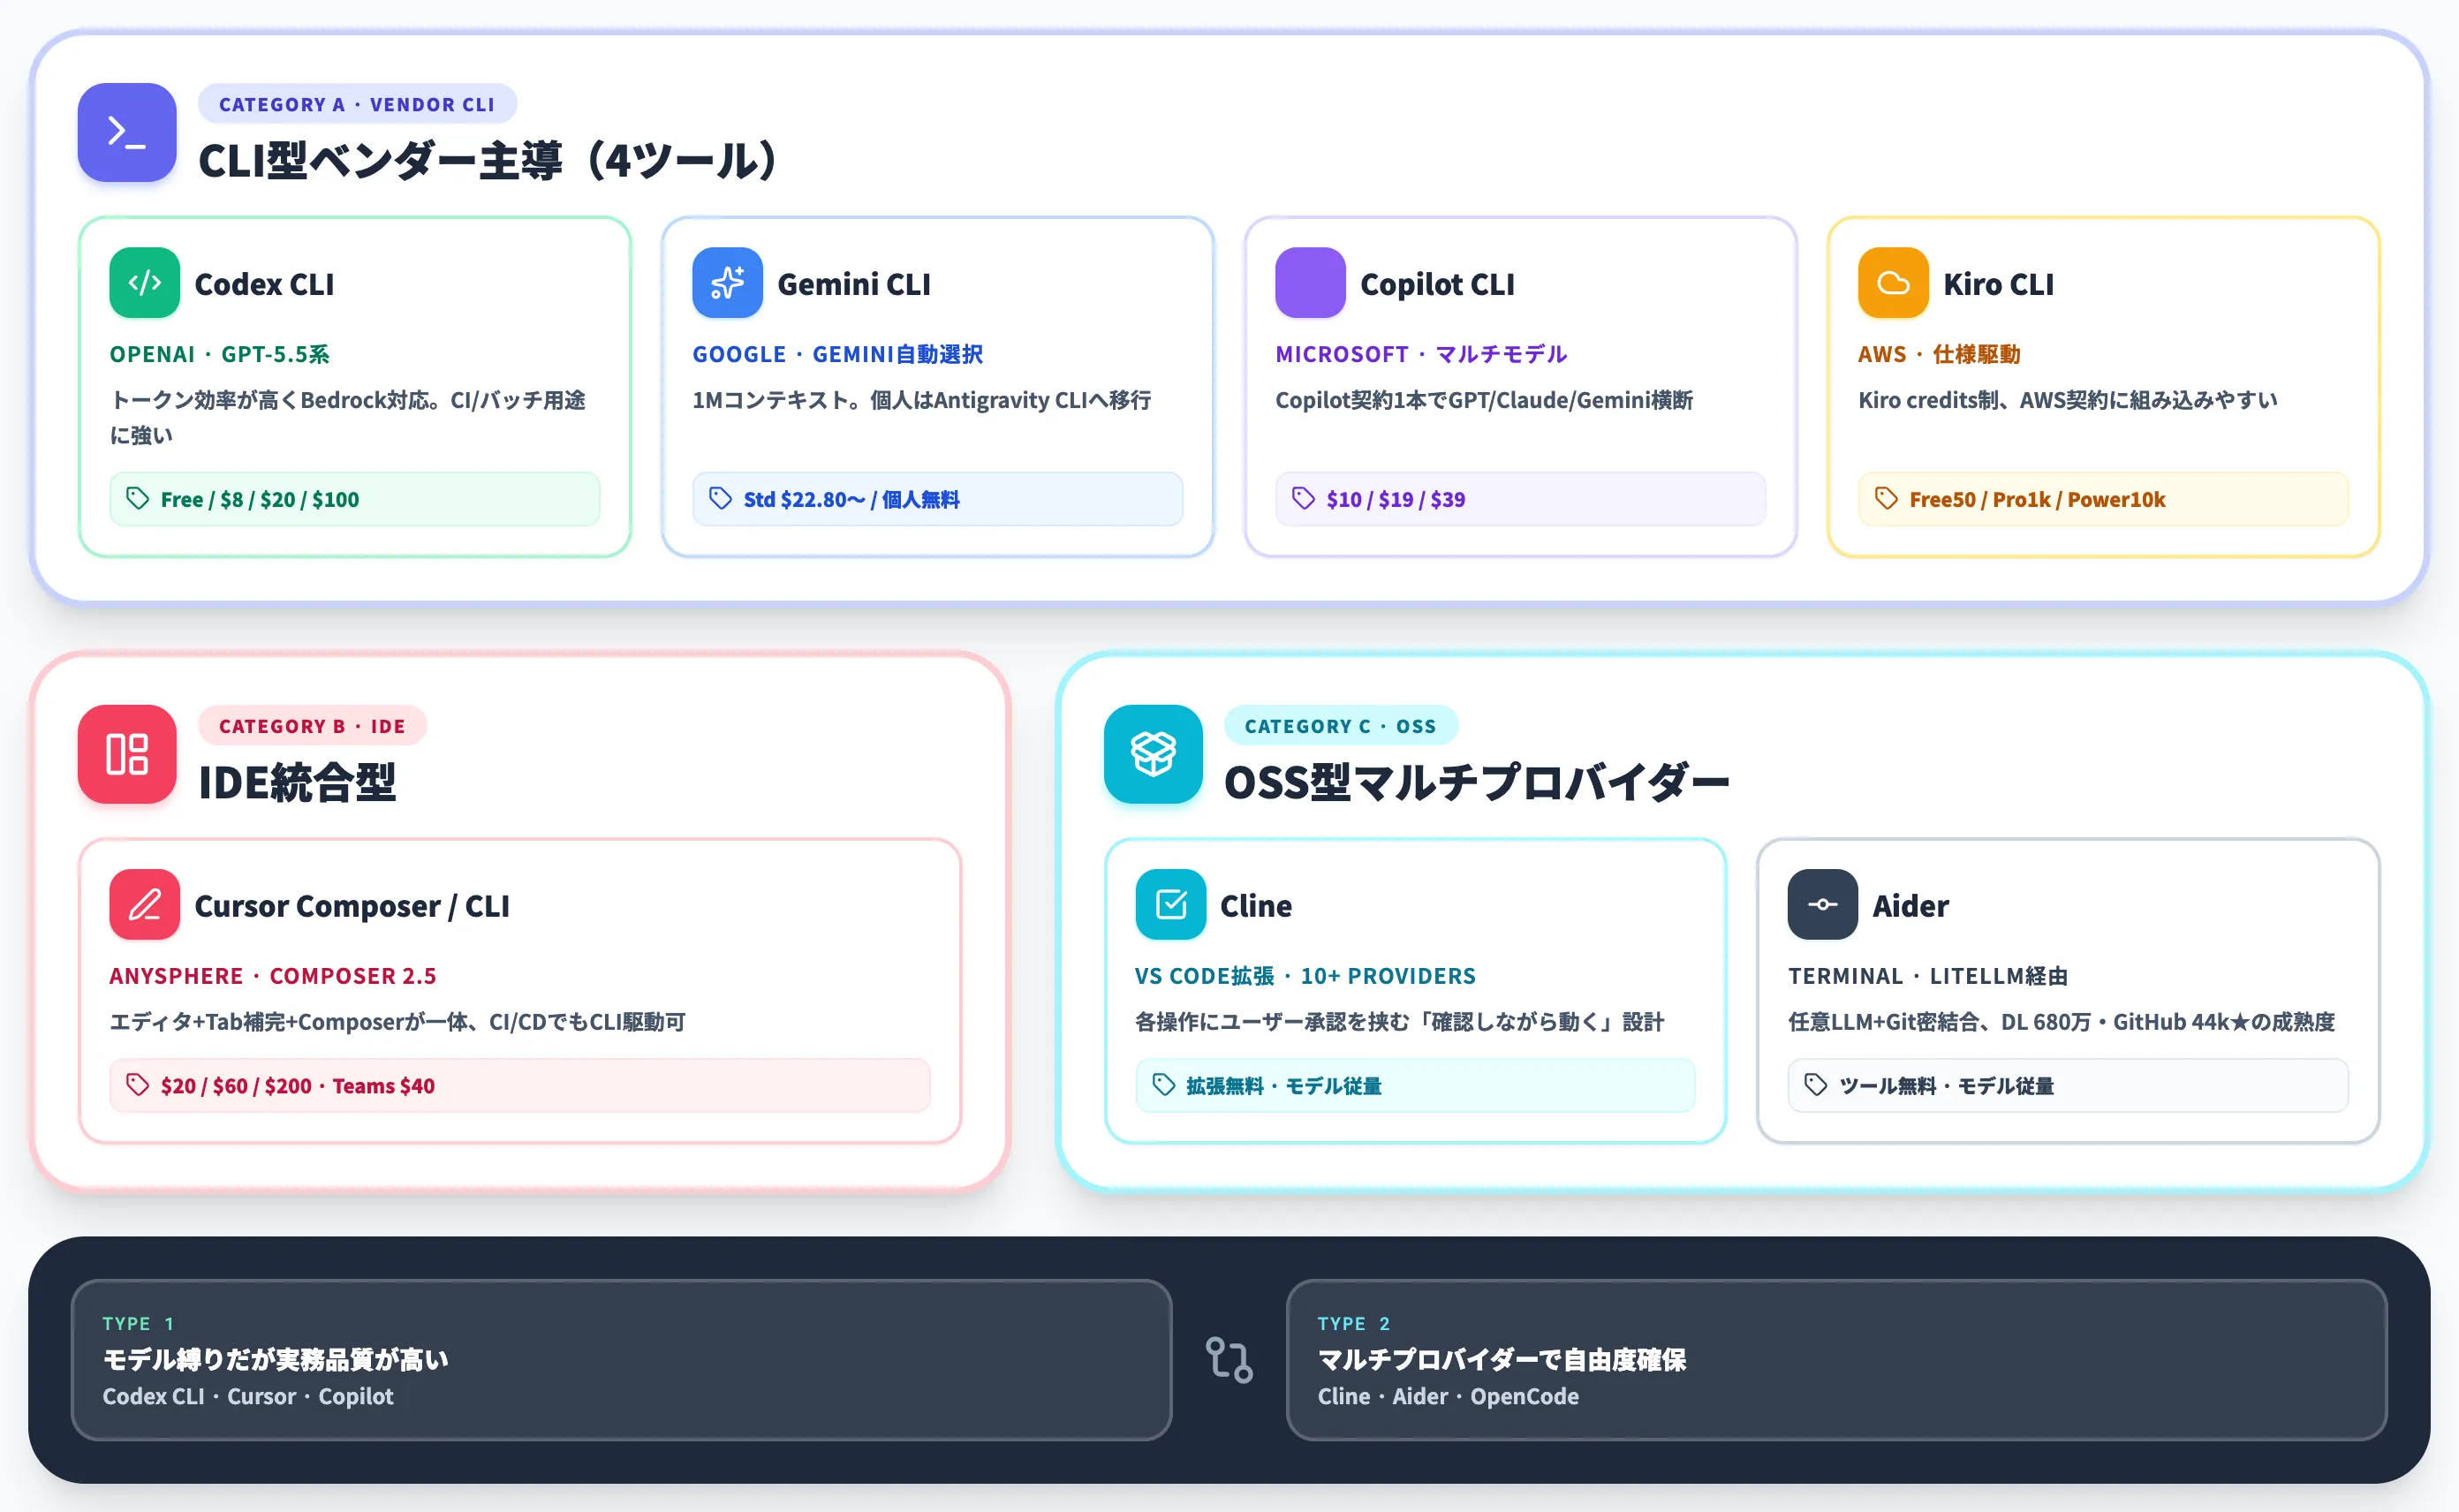
Task: Click the TERMINAL · LITELLM経由 subtitle
Action: pos(1928,976)
